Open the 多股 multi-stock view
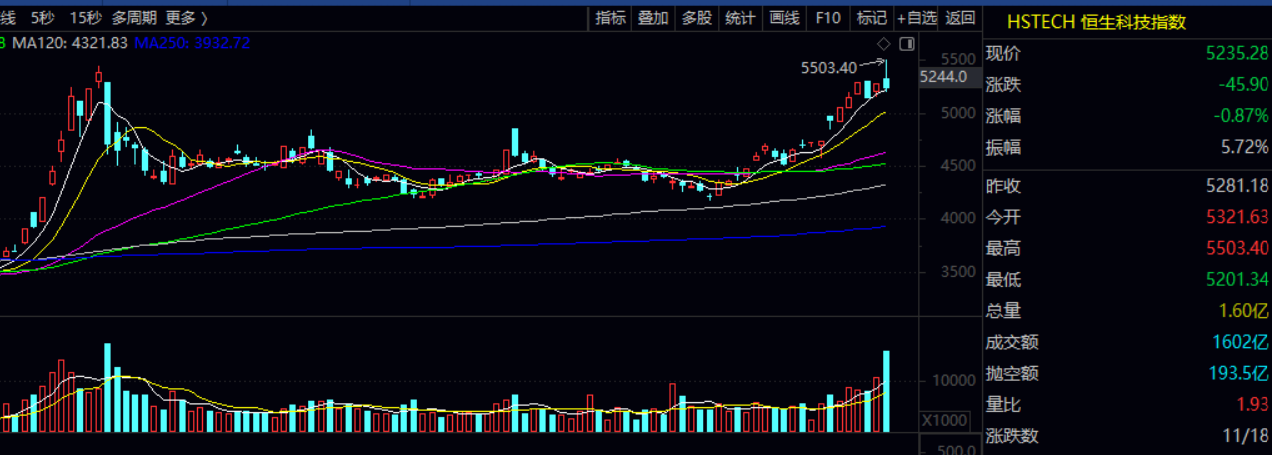Viewport: 1272px width, 455px height. click(x=697, y=17)
